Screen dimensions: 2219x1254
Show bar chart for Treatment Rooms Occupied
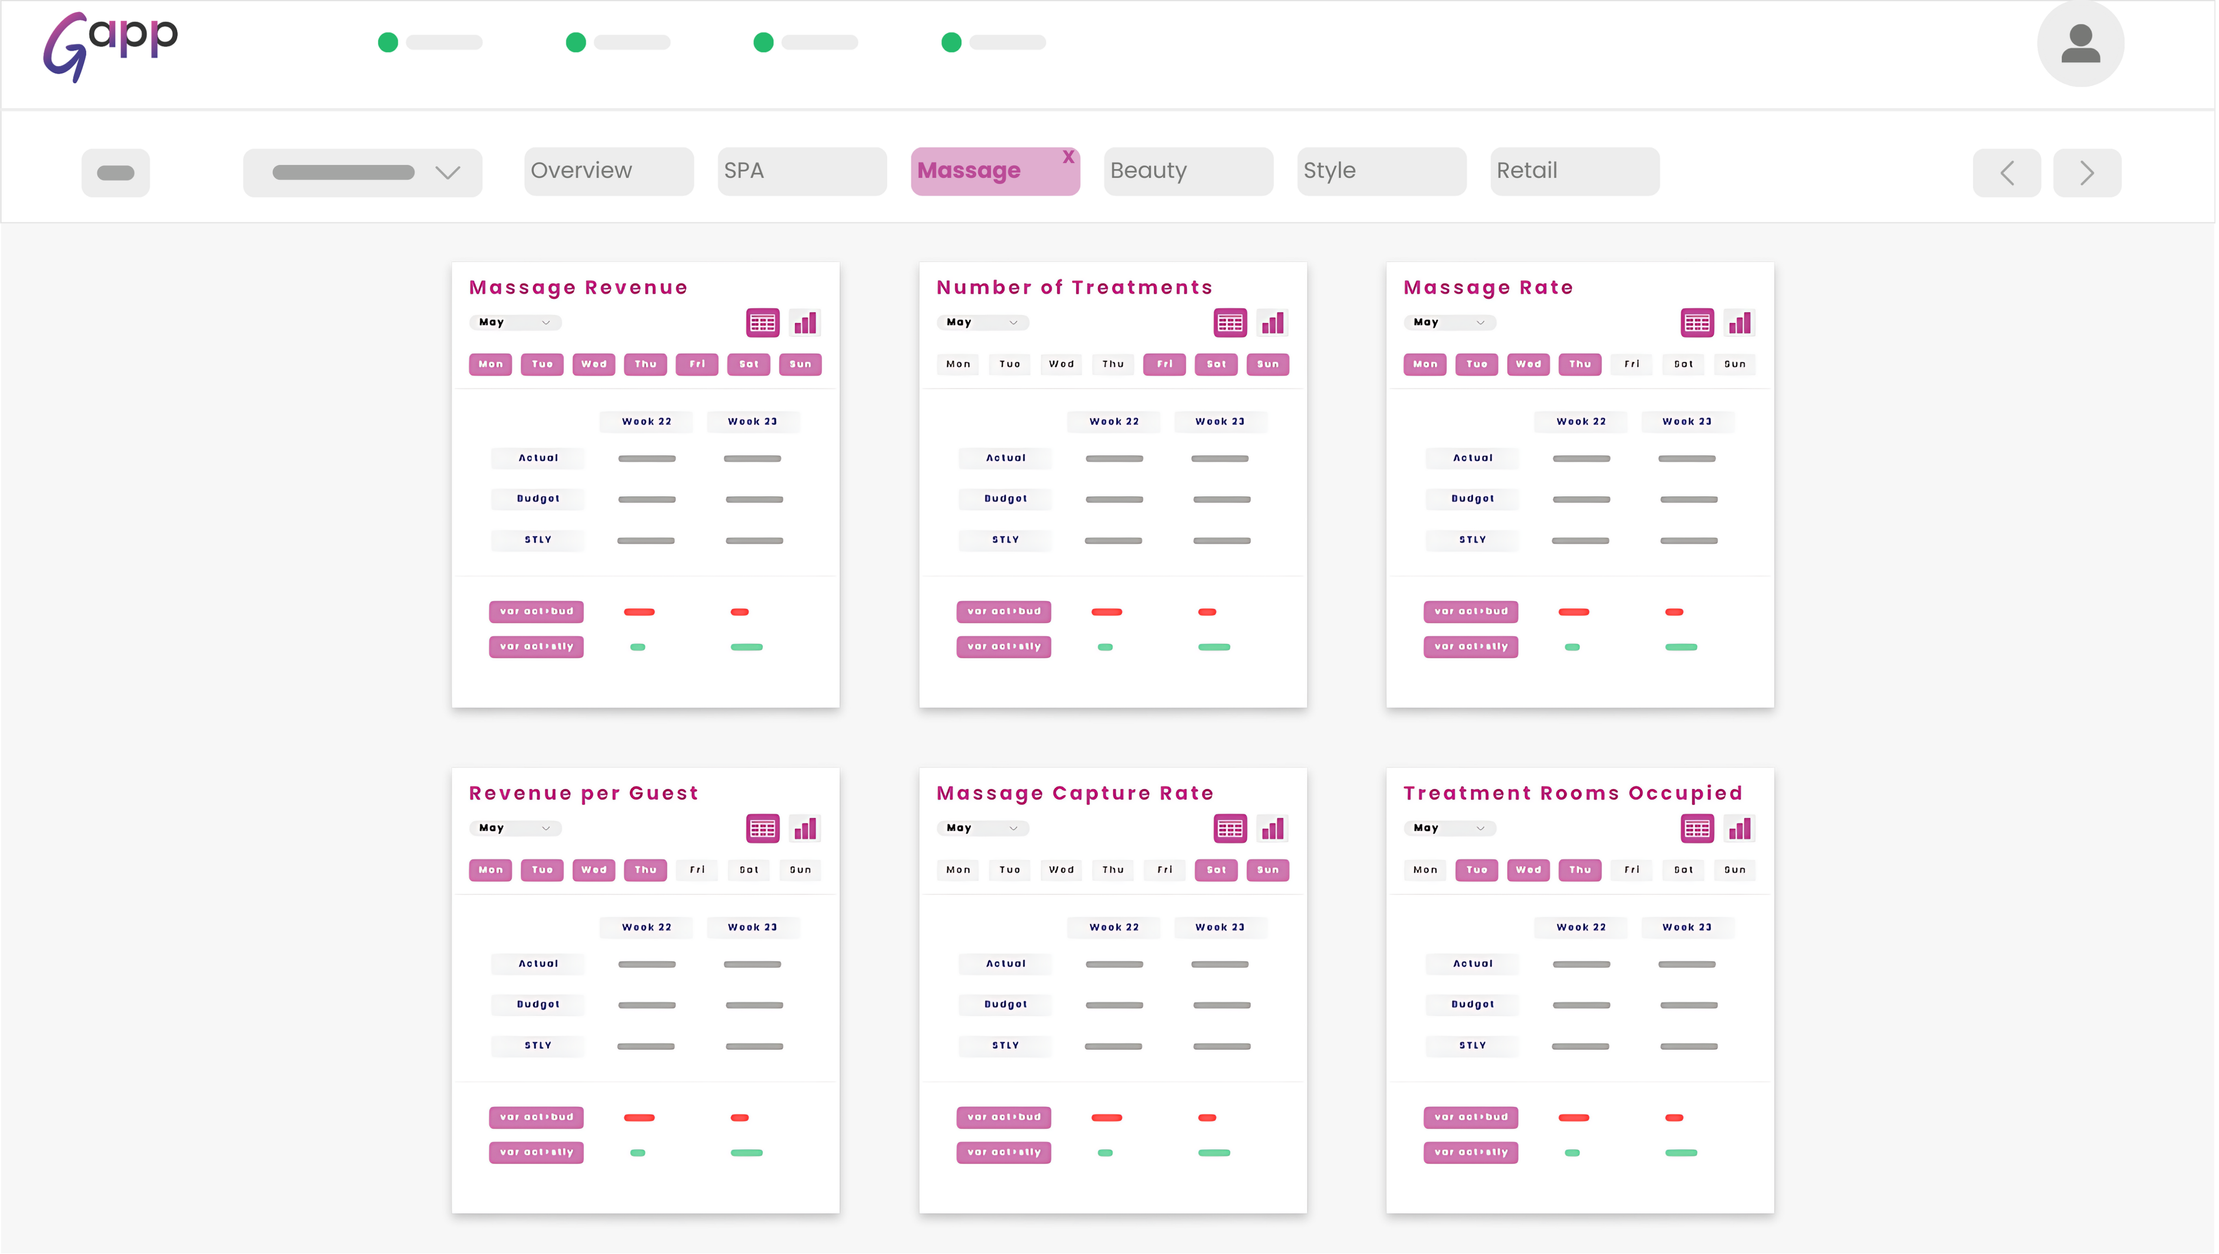click(1741, 829)
